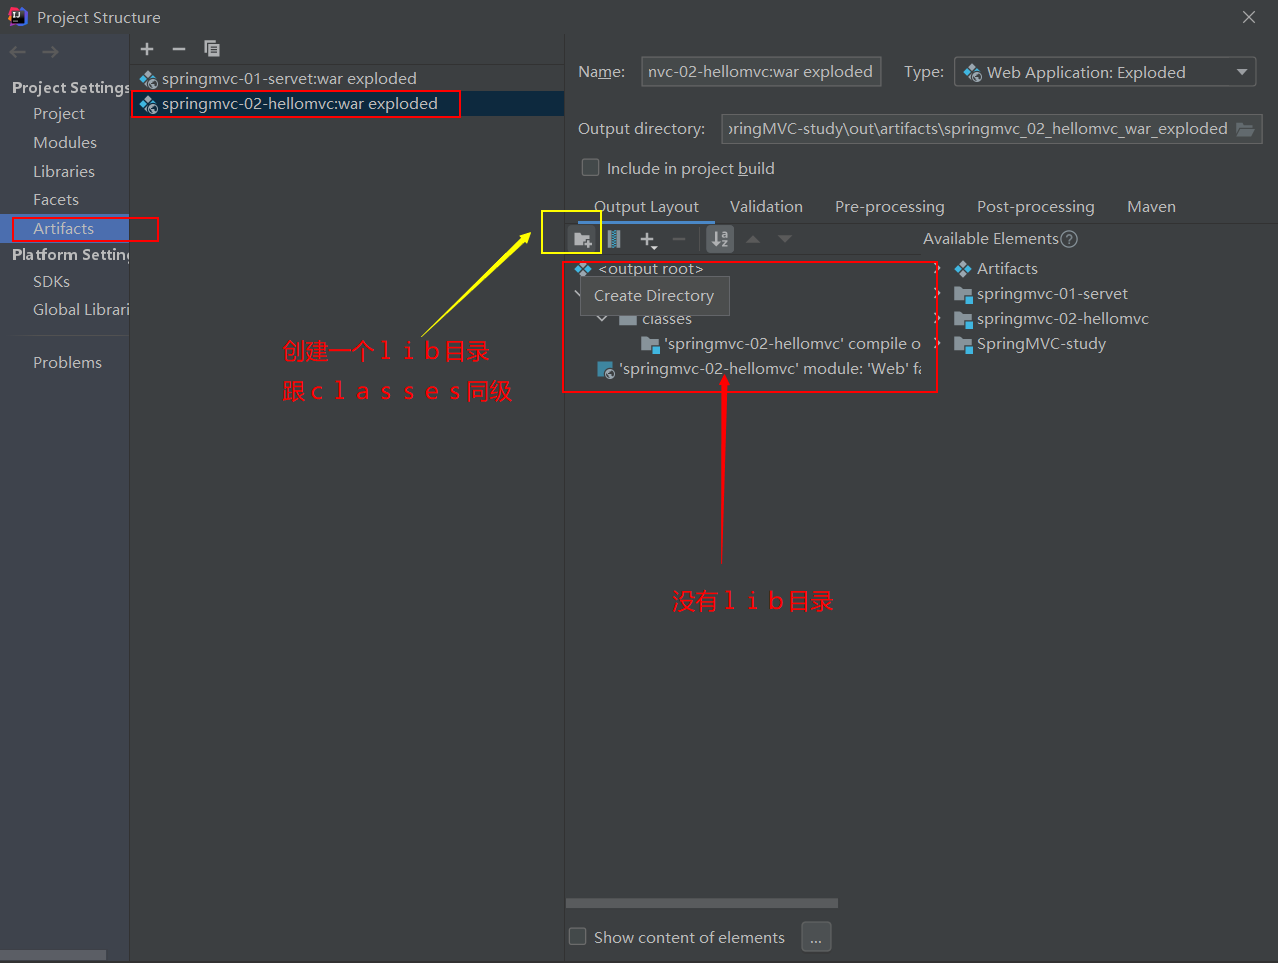Select Artifacts in the sidebar
This screenshot has height=963, width=1278.
[x=65, y=229]
